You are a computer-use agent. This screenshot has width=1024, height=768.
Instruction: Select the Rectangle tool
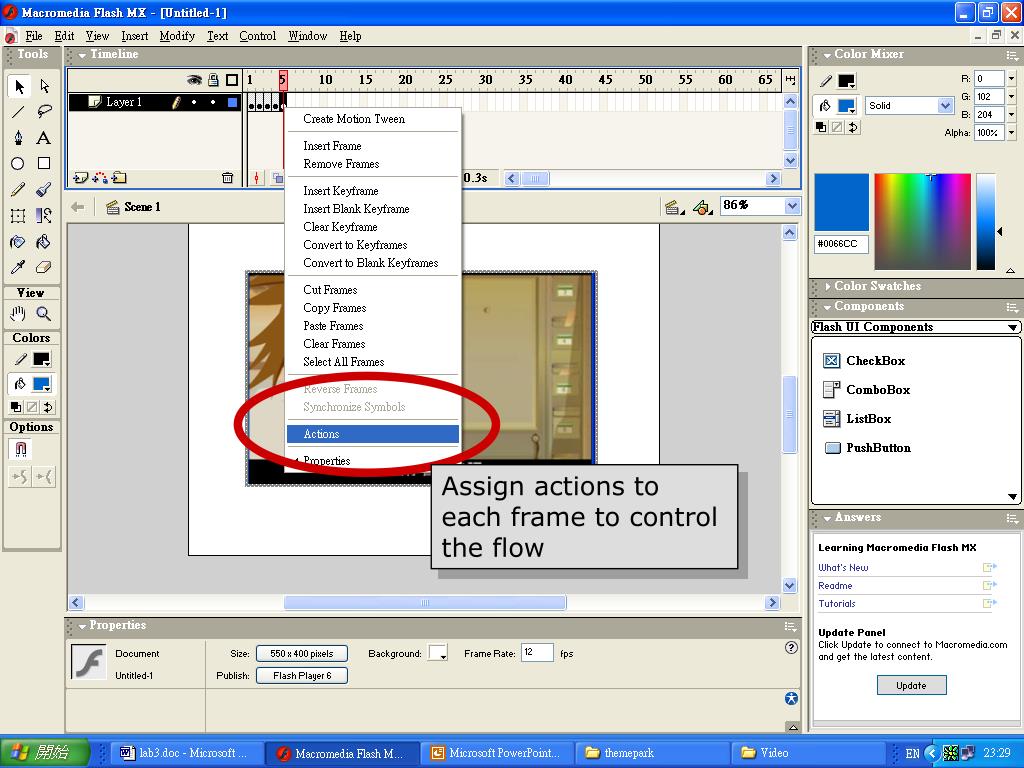pyautogui.click(x=44, y=163)
